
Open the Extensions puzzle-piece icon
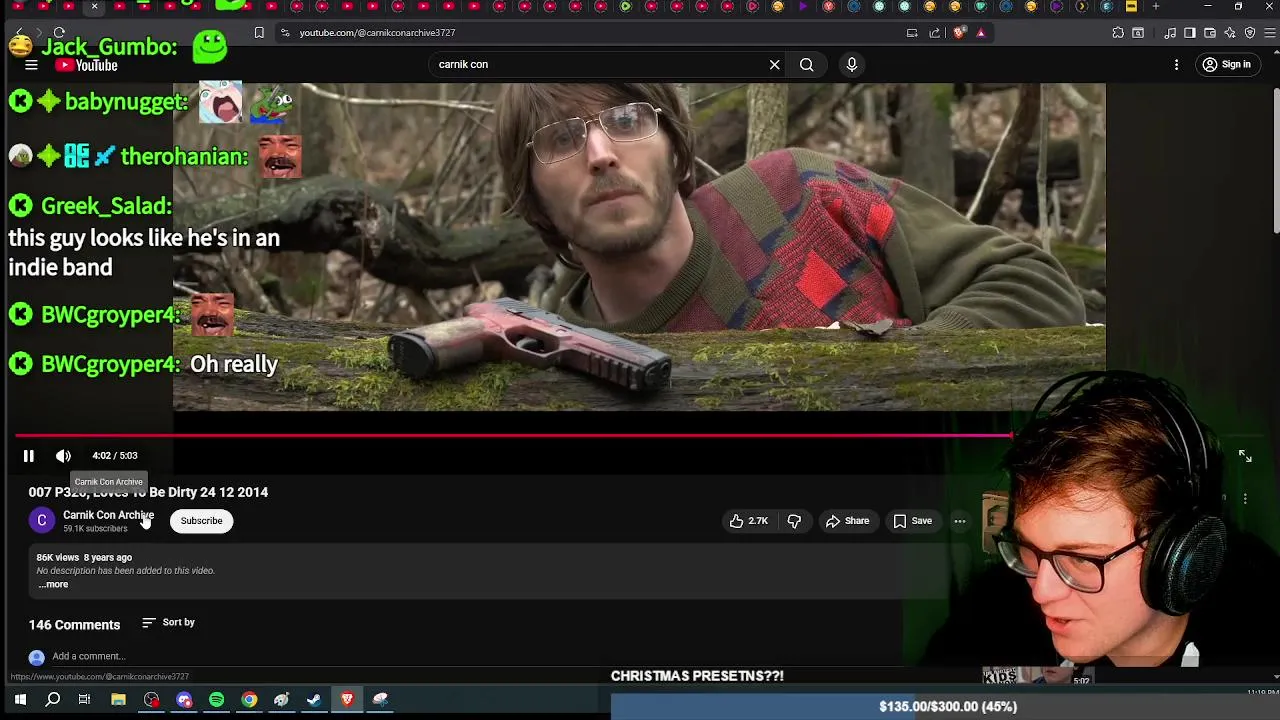pyautogui.click(x=1117, y=33)
